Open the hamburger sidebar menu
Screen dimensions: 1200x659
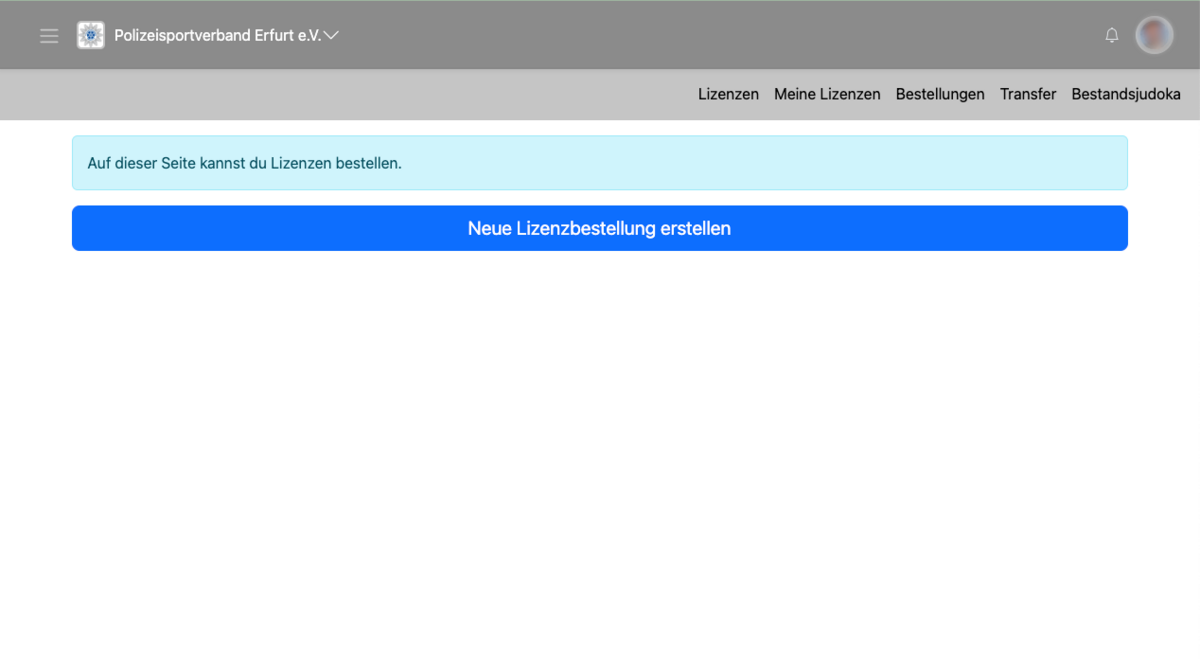click(49, 36)
